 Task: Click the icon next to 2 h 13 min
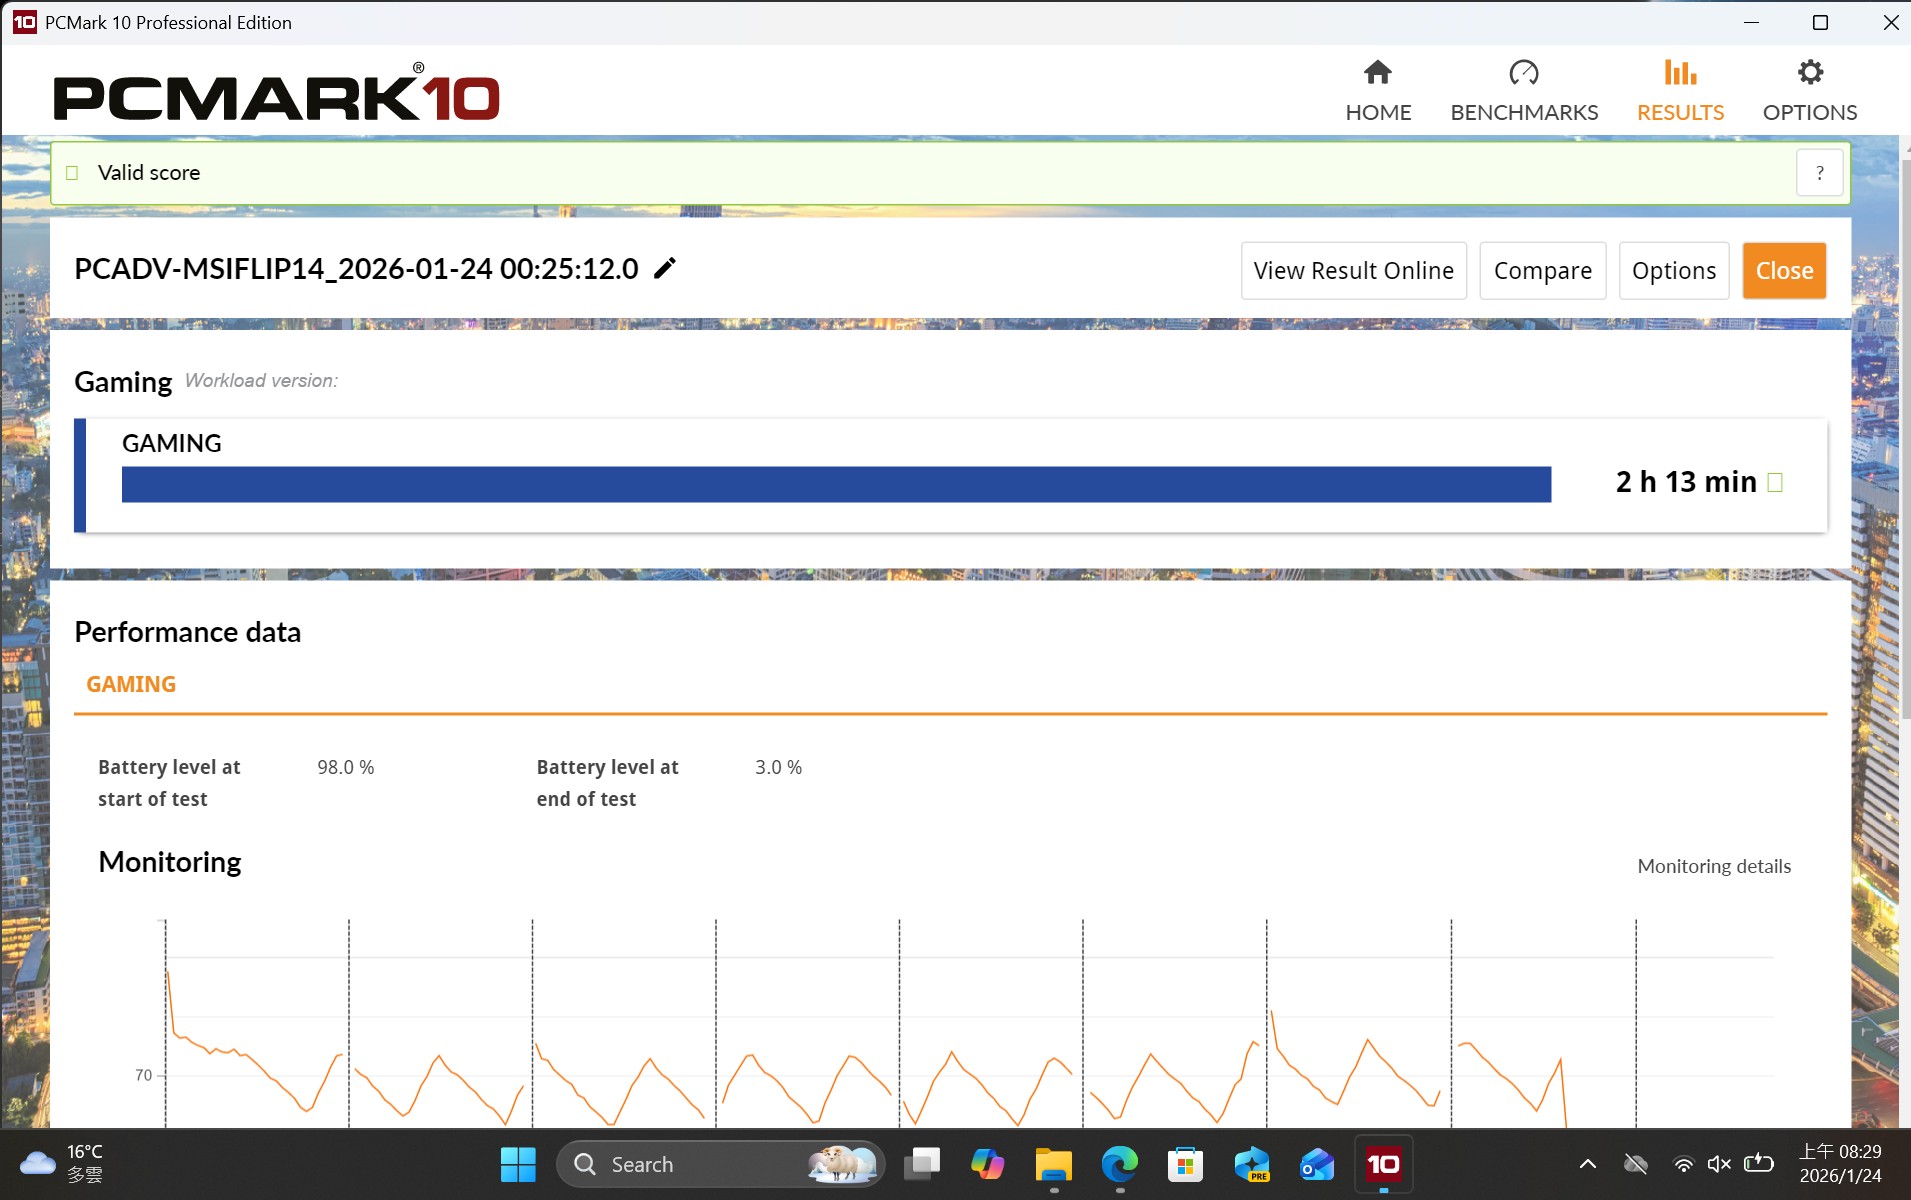(x=1775, y=483)
